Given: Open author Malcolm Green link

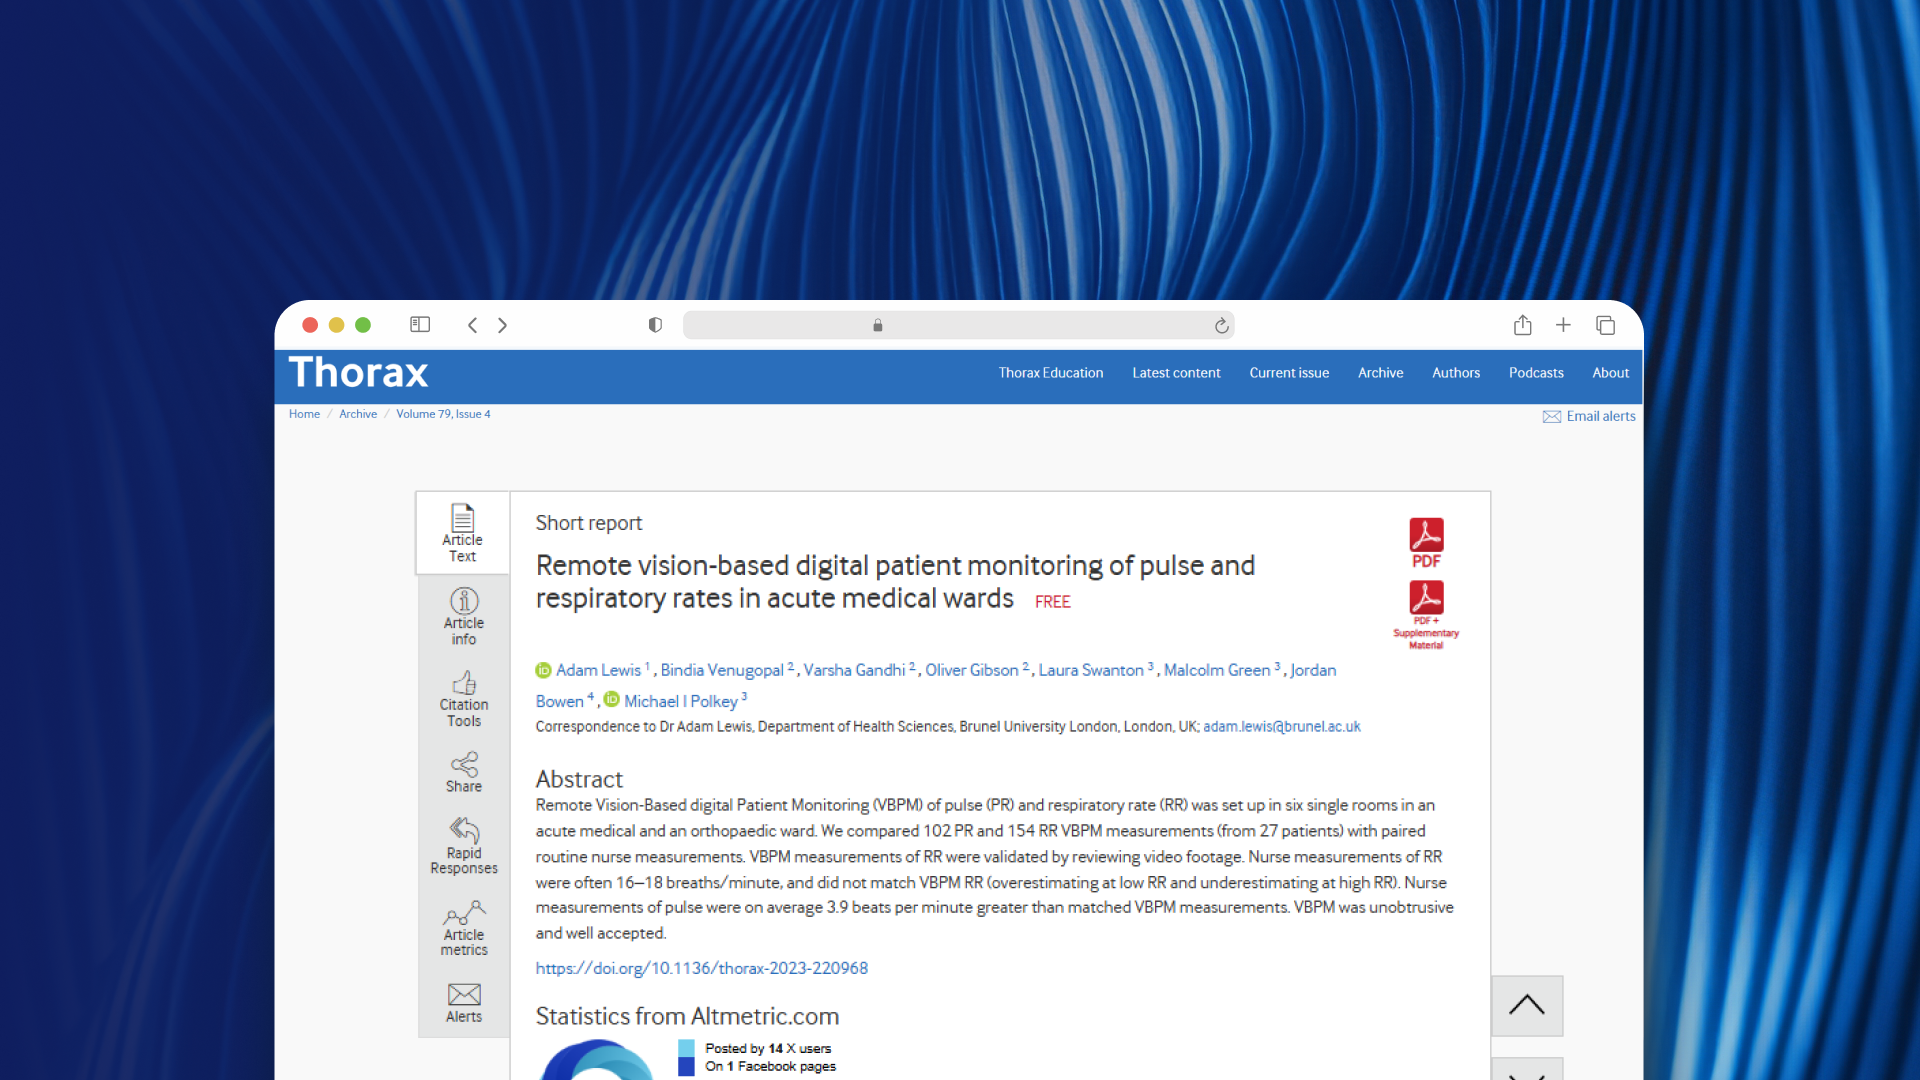Looking at the screenshot, I should click(x=1217, y=670).
